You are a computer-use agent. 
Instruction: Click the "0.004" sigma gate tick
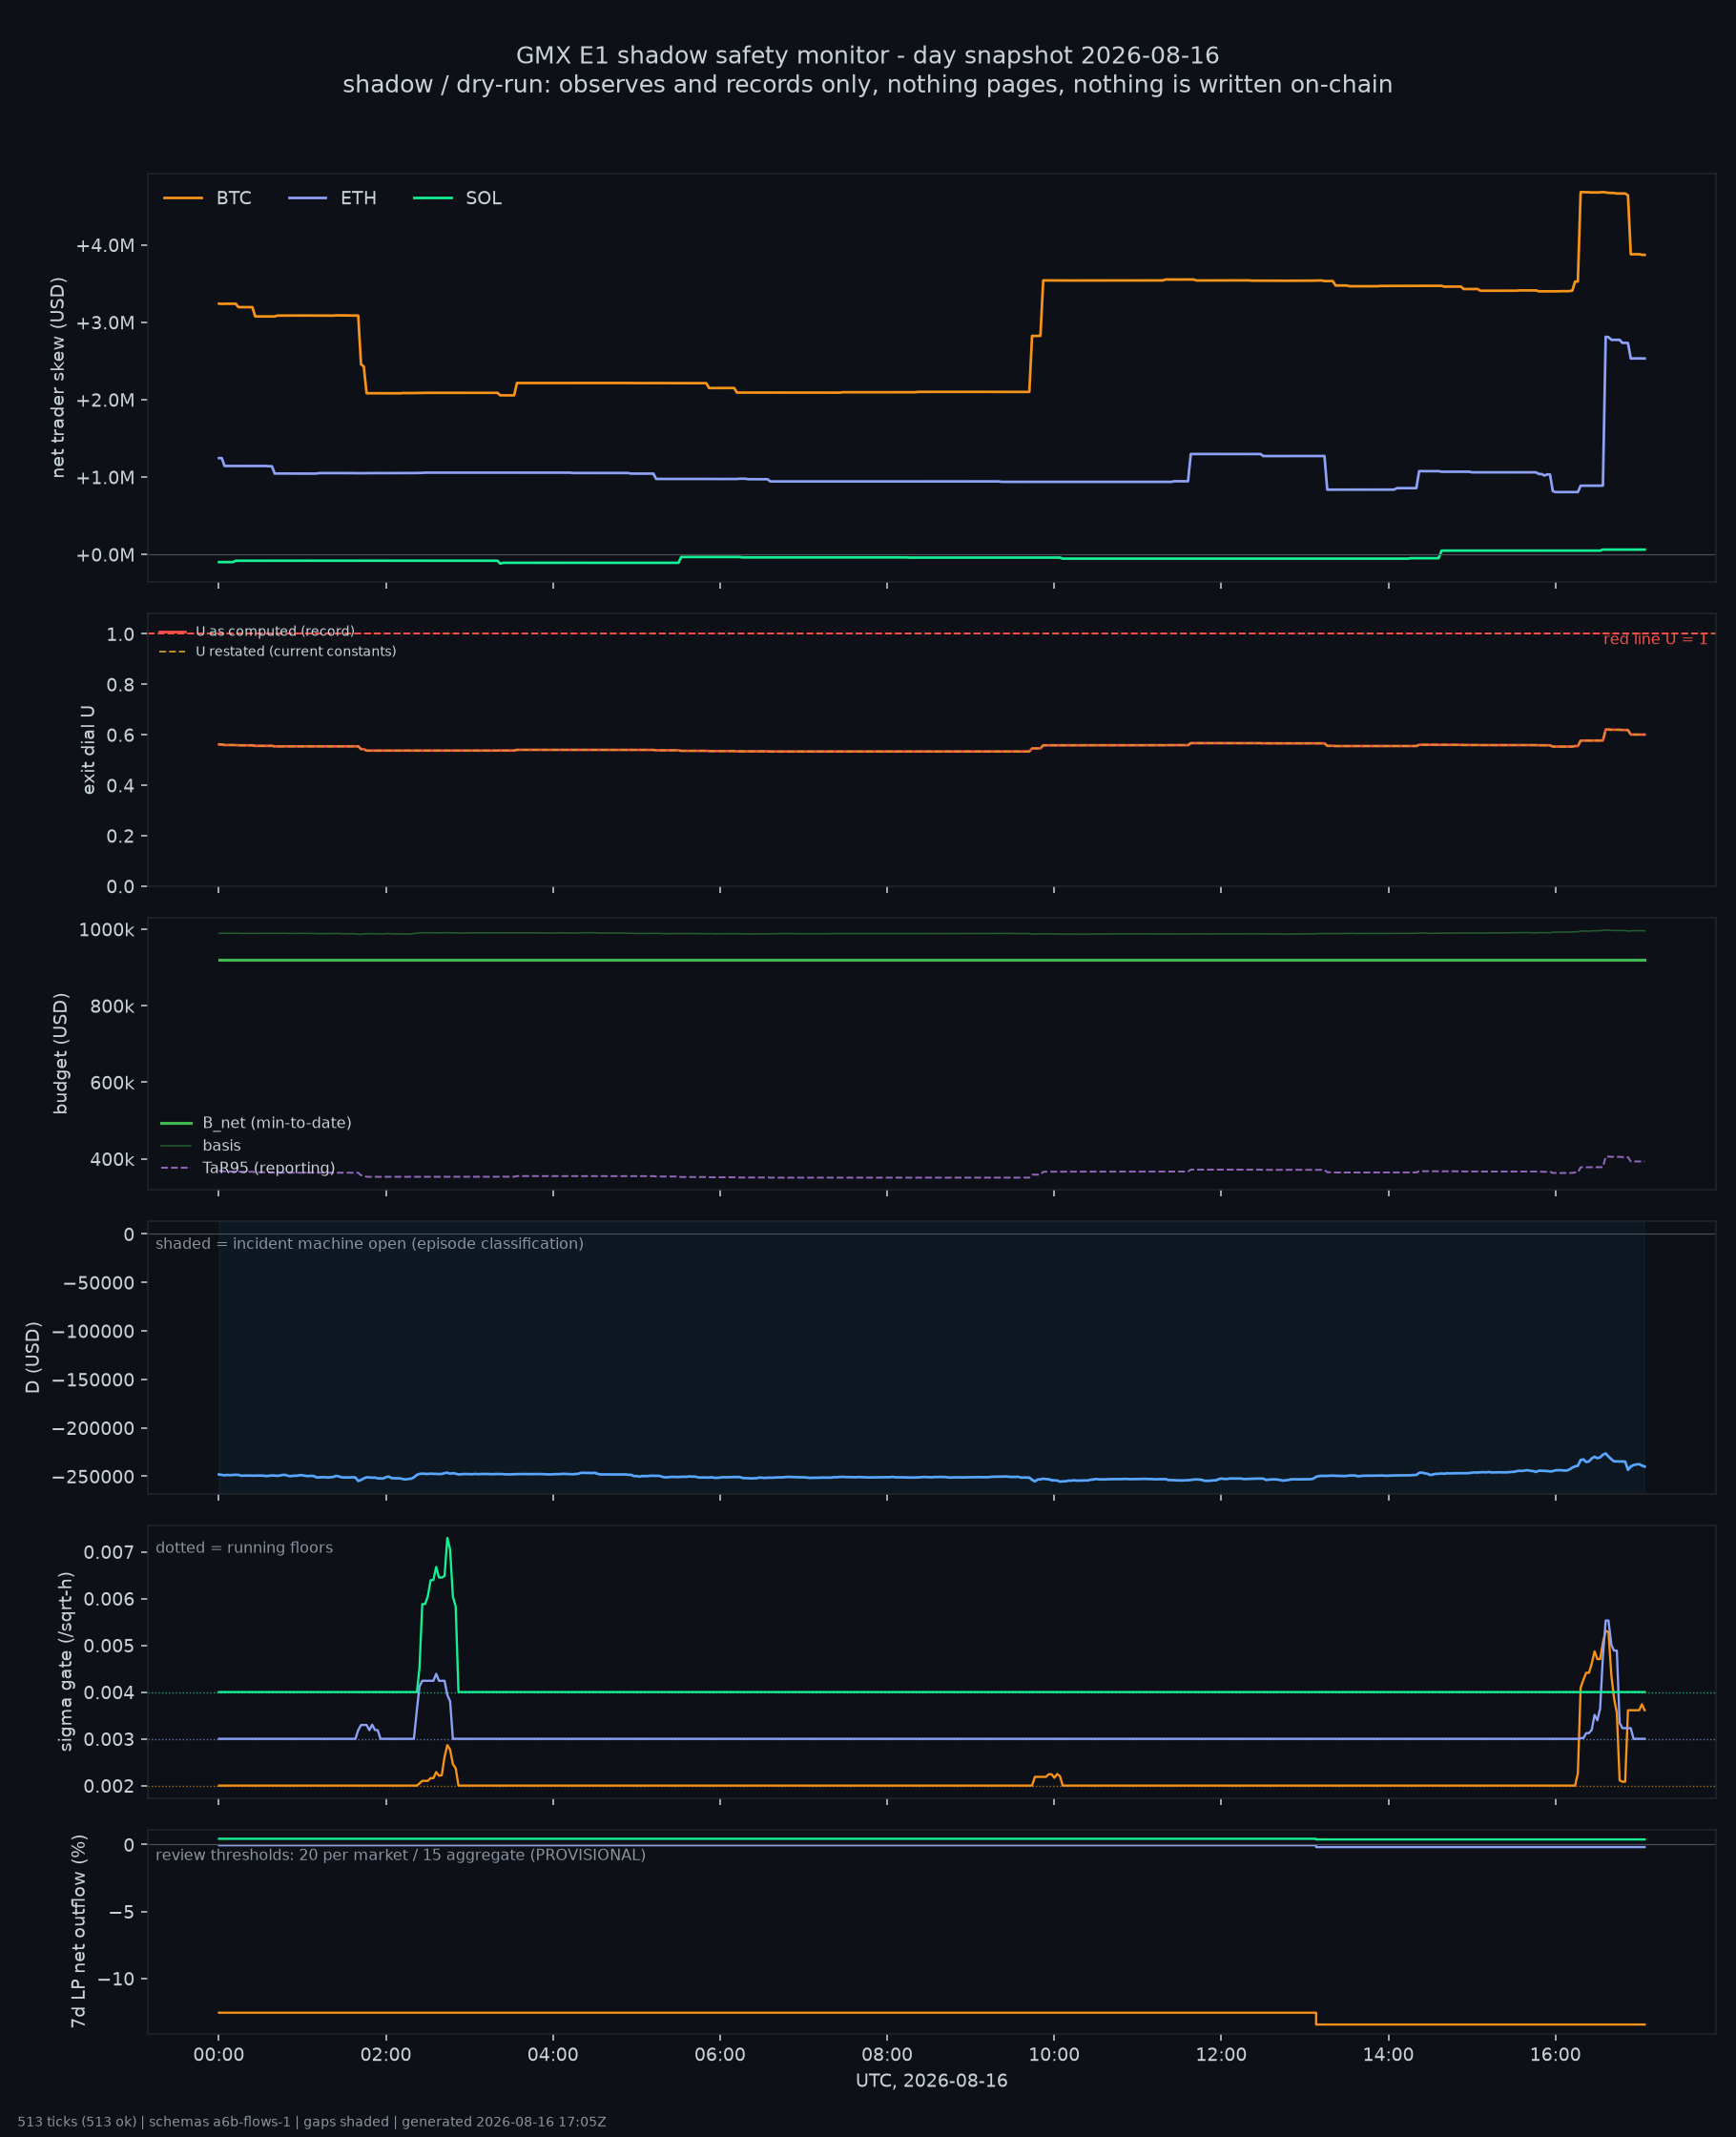tap(109, 1693)
